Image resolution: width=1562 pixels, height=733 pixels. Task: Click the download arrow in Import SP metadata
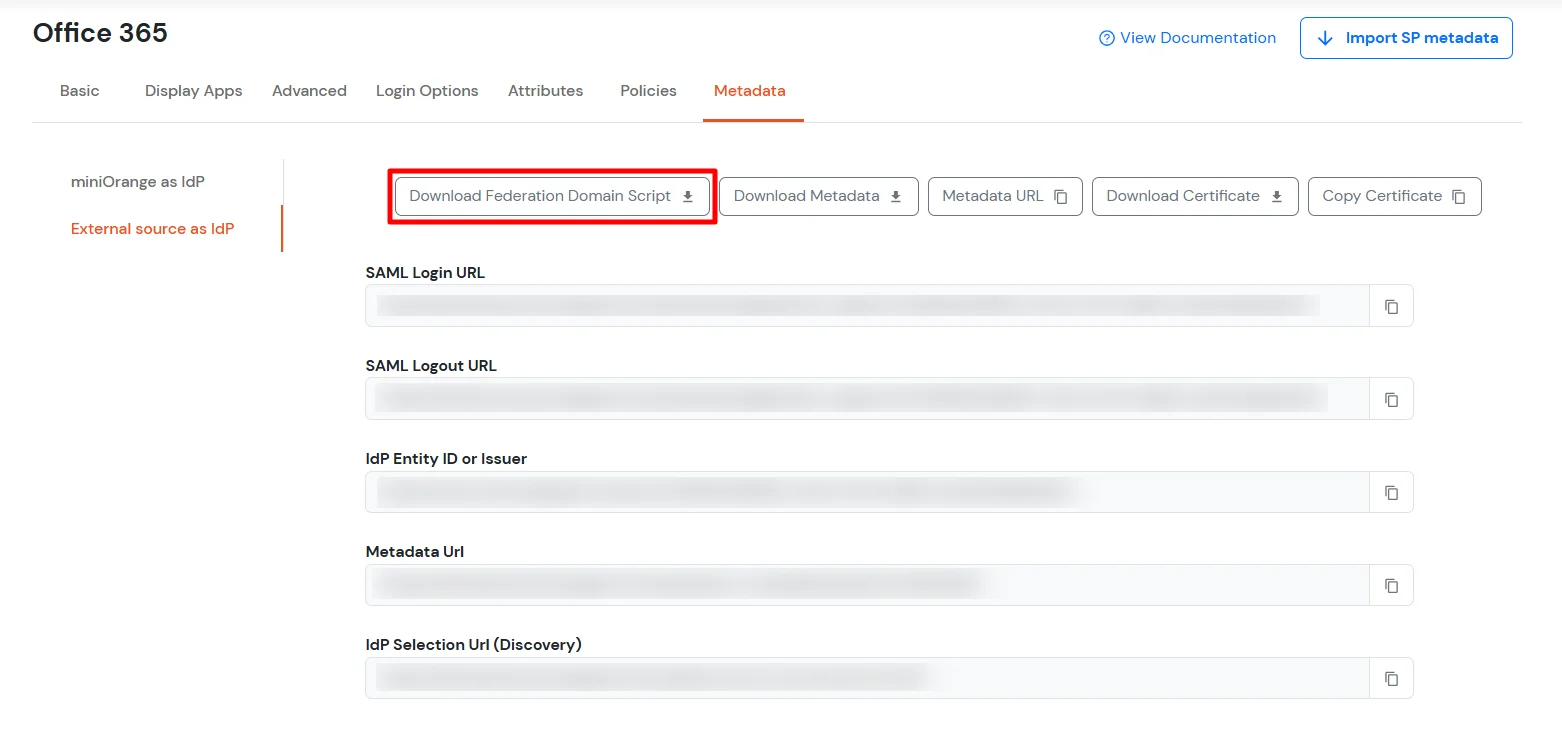click(1324, 37)
